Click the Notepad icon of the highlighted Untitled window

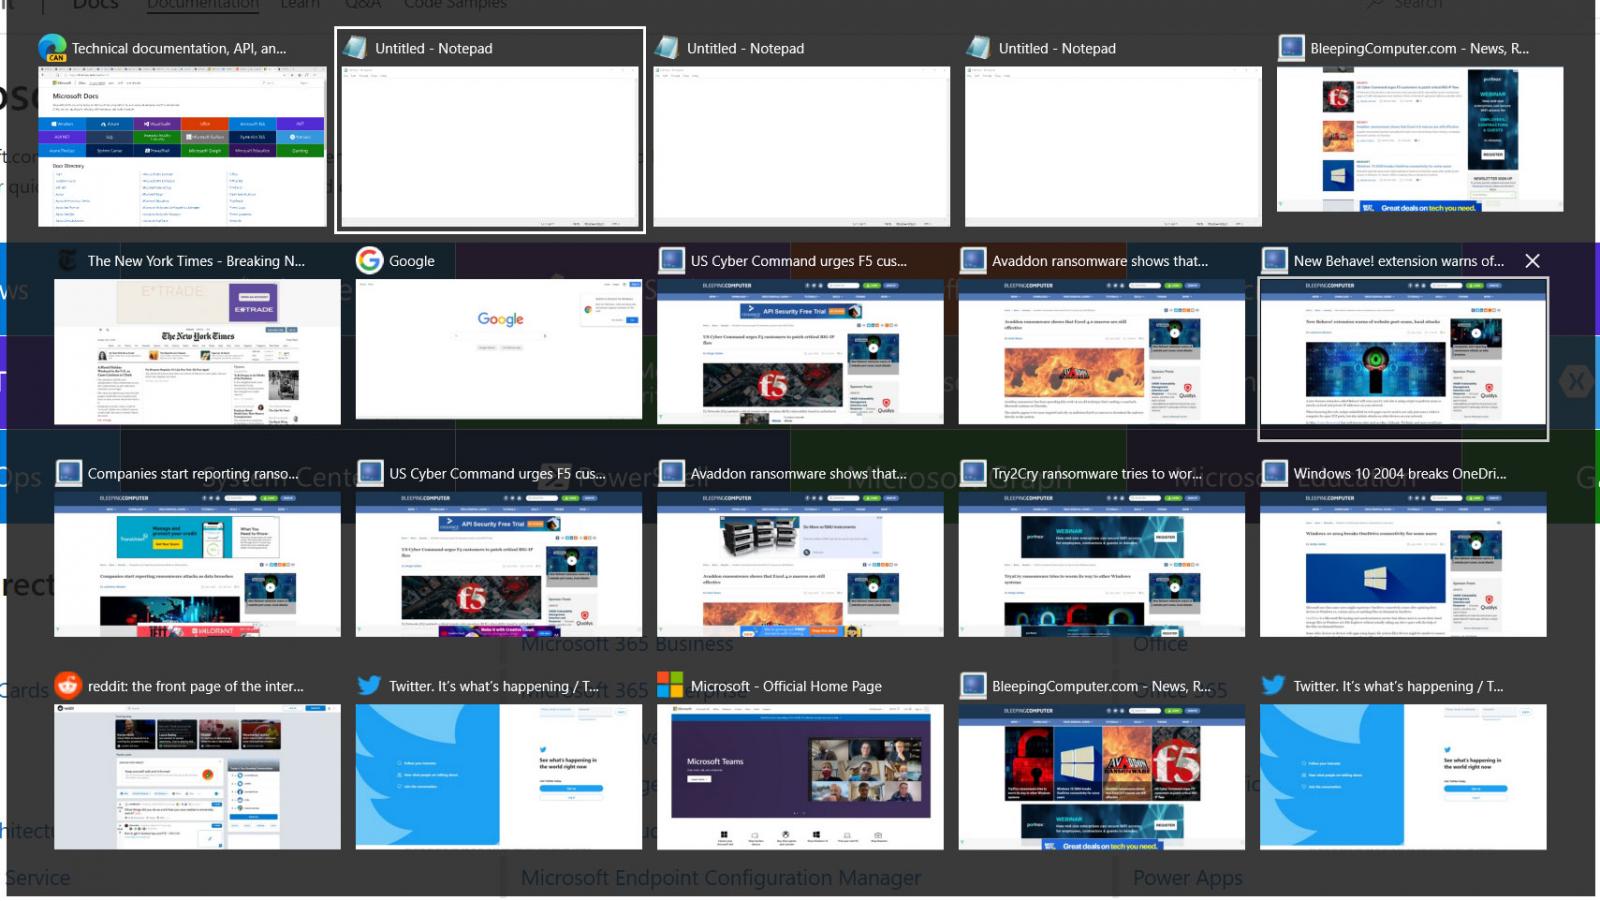click(355, 48)
